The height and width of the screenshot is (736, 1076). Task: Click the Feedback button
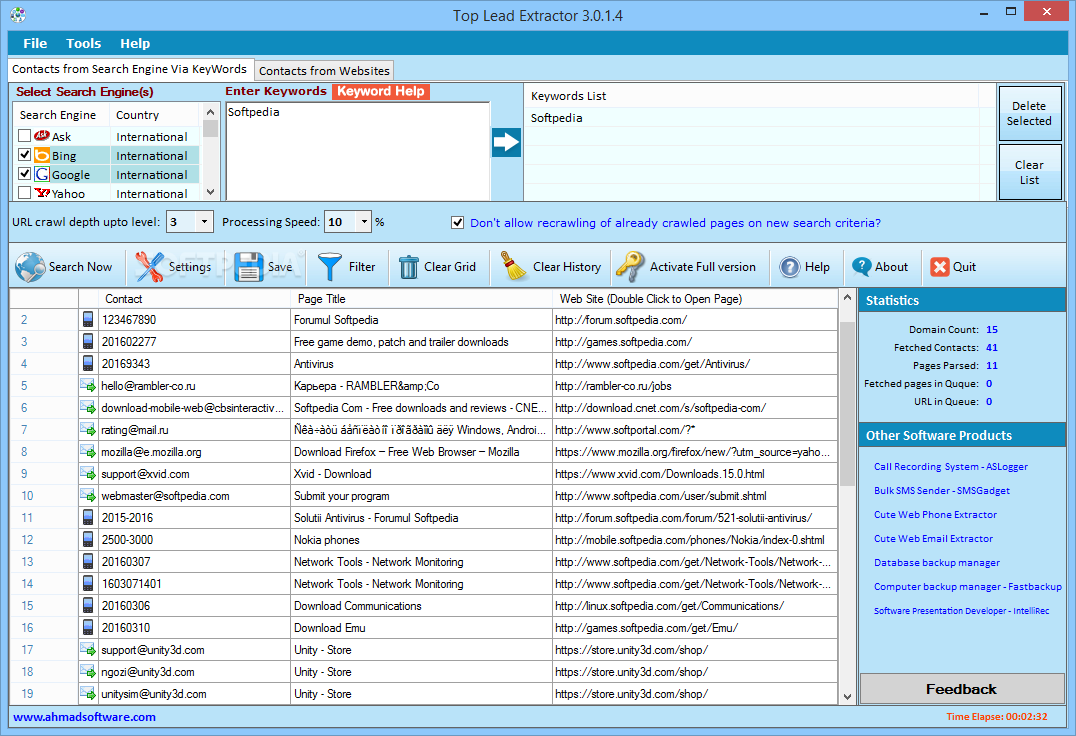coord(961,689)
